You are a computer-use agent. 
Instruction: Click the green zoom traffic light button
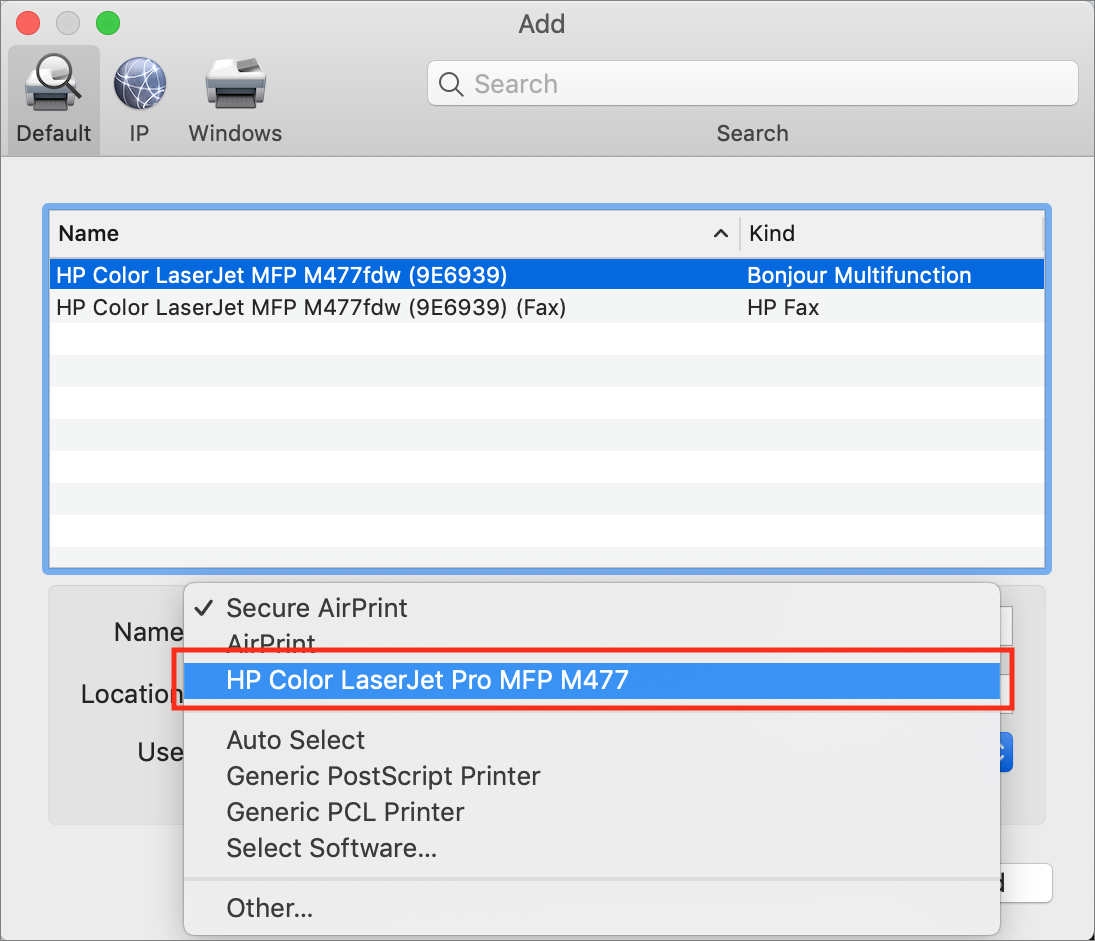107,22
